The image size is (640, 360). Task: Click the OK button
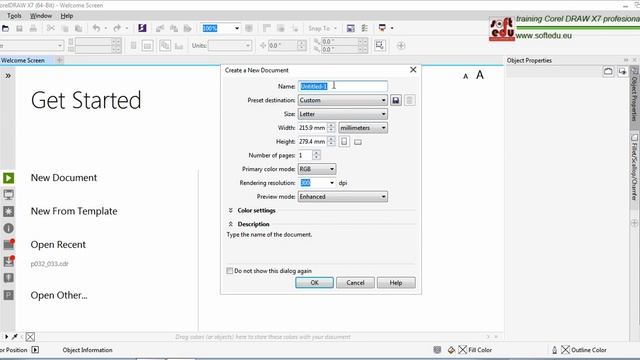pyautogui.click(x=314, y=282)
